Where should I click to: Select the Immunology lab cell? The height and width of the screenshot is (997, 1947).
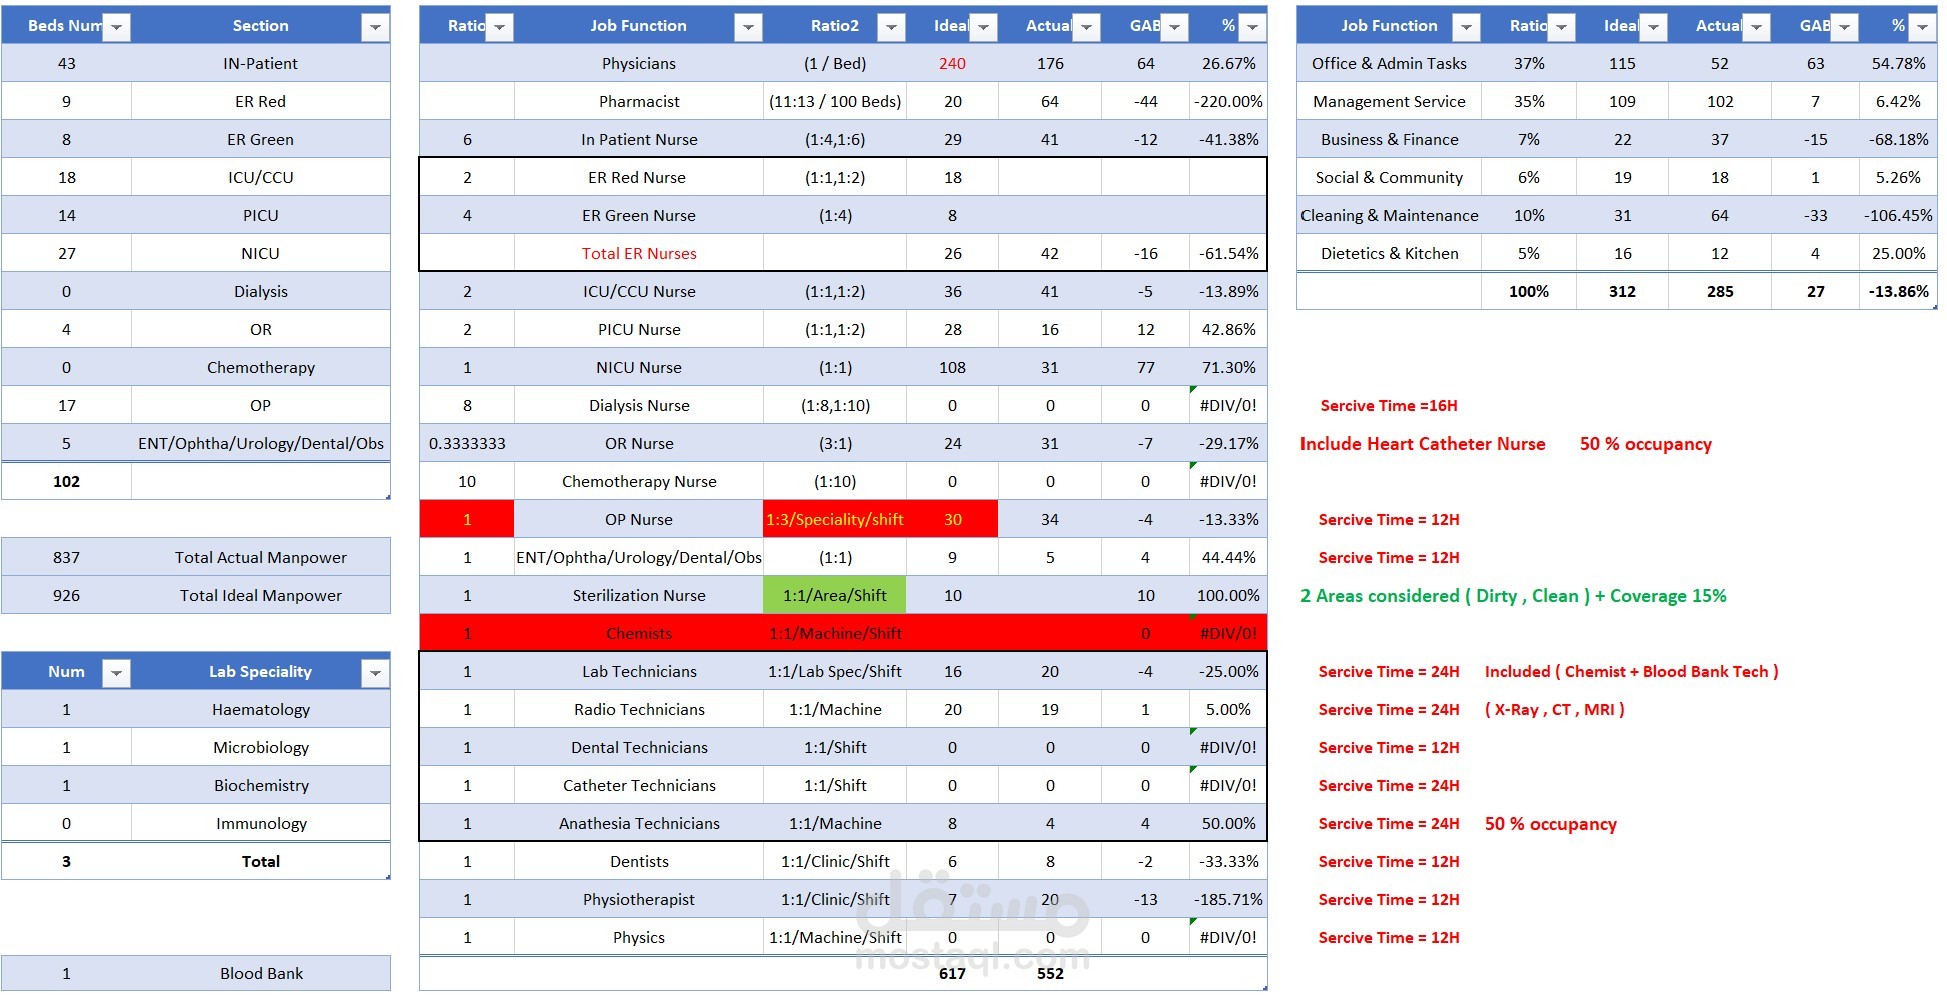(x=260, y=823)
